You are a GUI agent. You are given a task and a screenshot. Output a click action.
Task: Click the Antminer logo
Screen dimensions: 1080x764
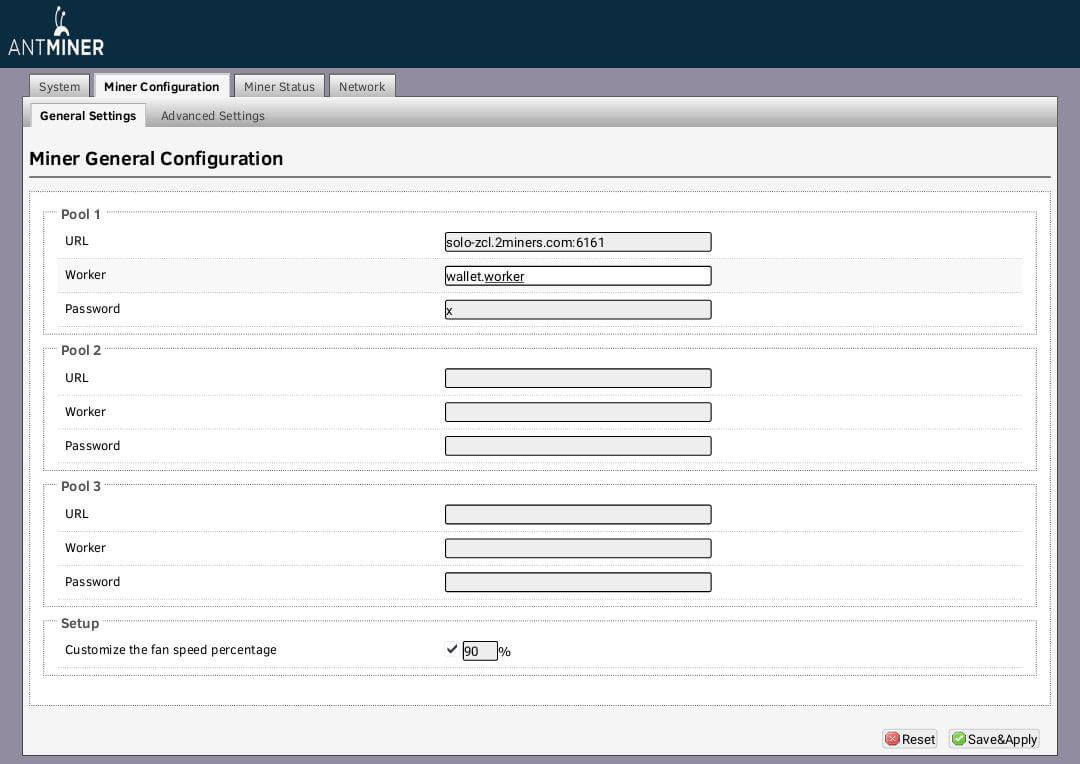click(x=56, y=33)
